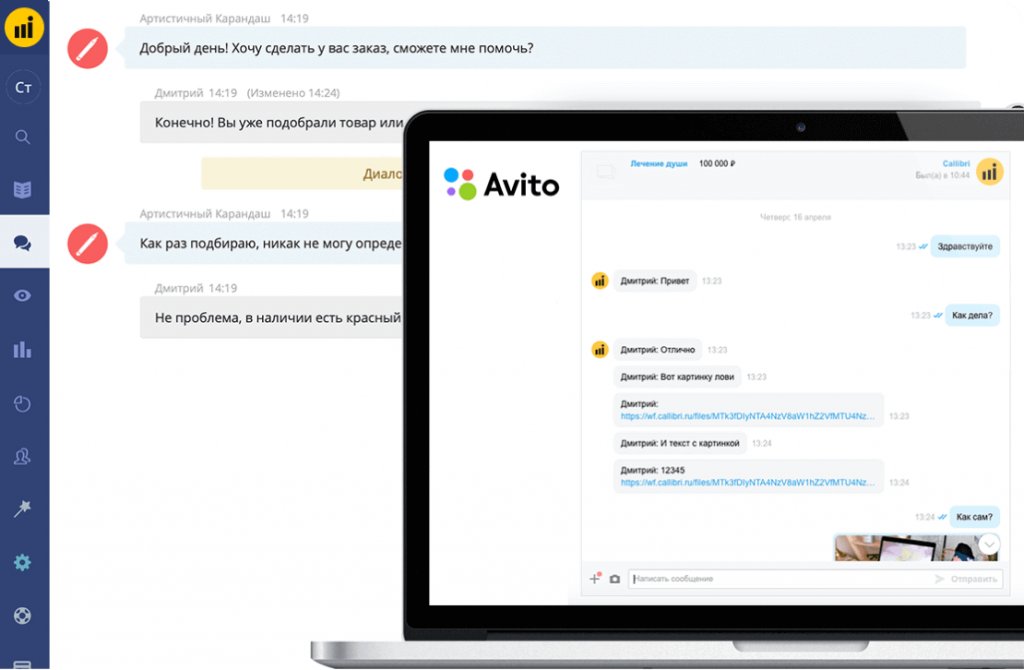Screen dimensions: 1024x670
Task: Click the round scroll-down chevron in chat
Action: coord(989,544)
